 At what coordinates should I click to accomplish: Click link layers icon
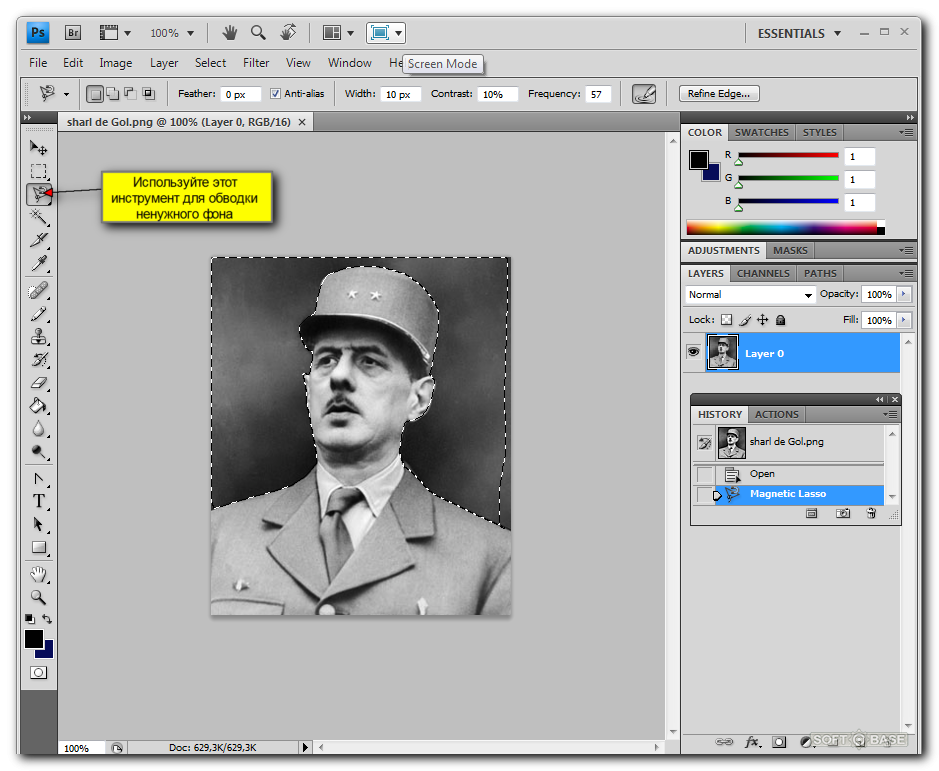(x=724, y=742)
